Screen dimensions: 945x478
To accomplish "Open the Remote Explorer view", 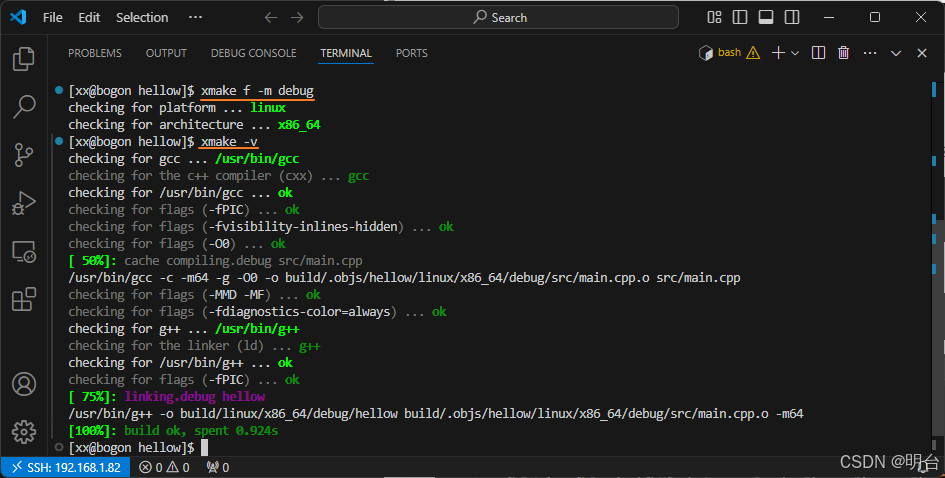I will (24, 251).
